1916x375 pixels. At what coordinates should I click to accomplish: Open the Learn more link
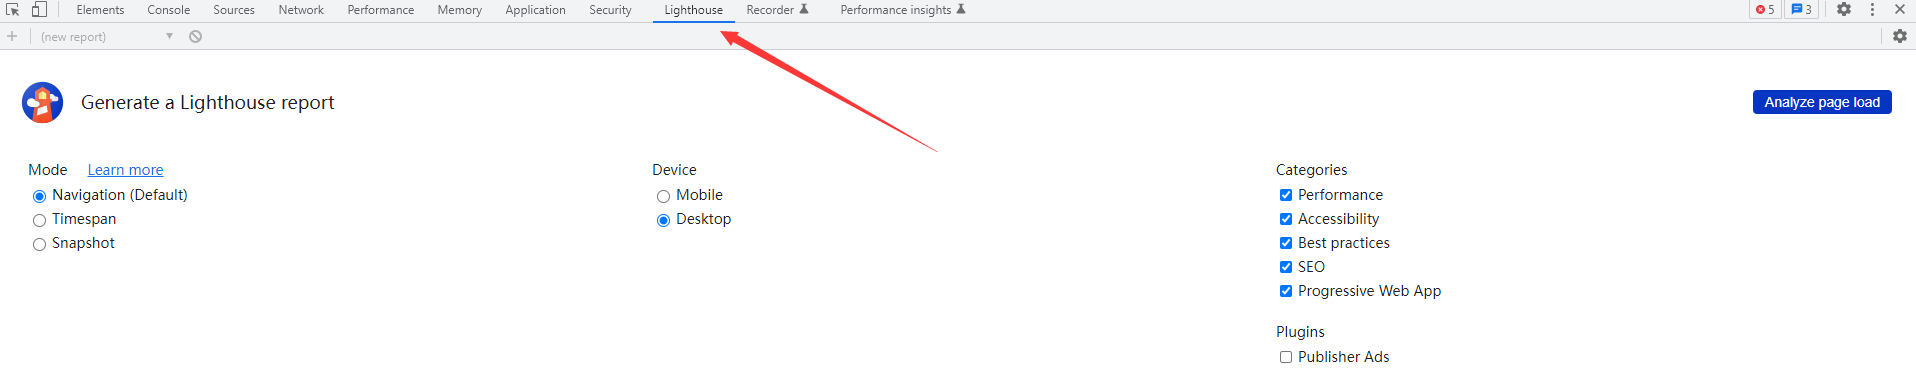click(125, 170)
